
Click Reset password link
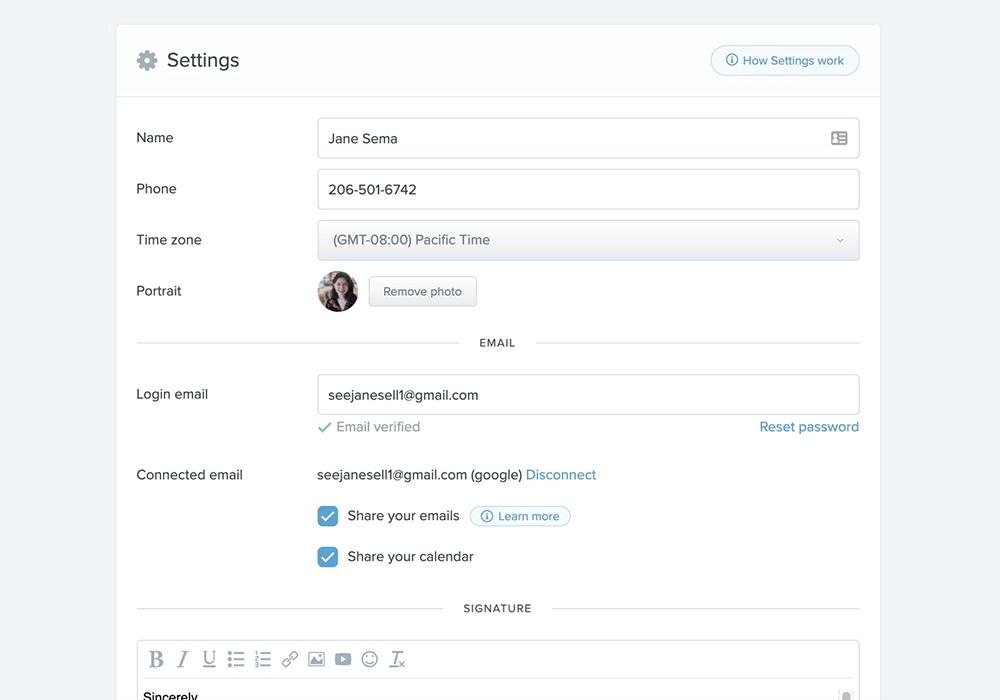[x=809, y=427]
